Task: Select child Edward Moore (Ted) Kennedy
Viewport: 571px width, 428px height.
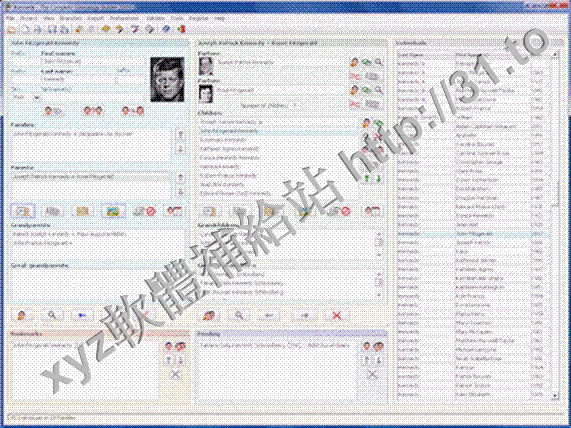Action: 279,193
